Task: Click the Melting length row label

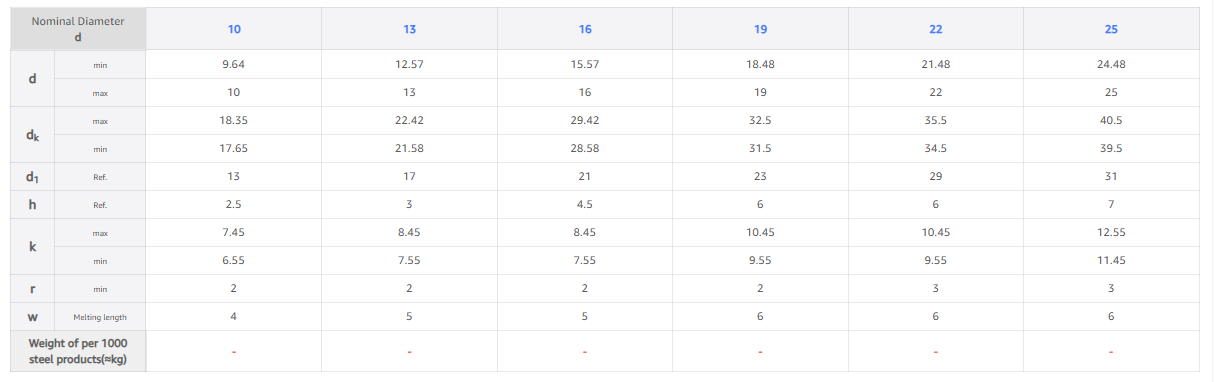Action: point(100,317)
